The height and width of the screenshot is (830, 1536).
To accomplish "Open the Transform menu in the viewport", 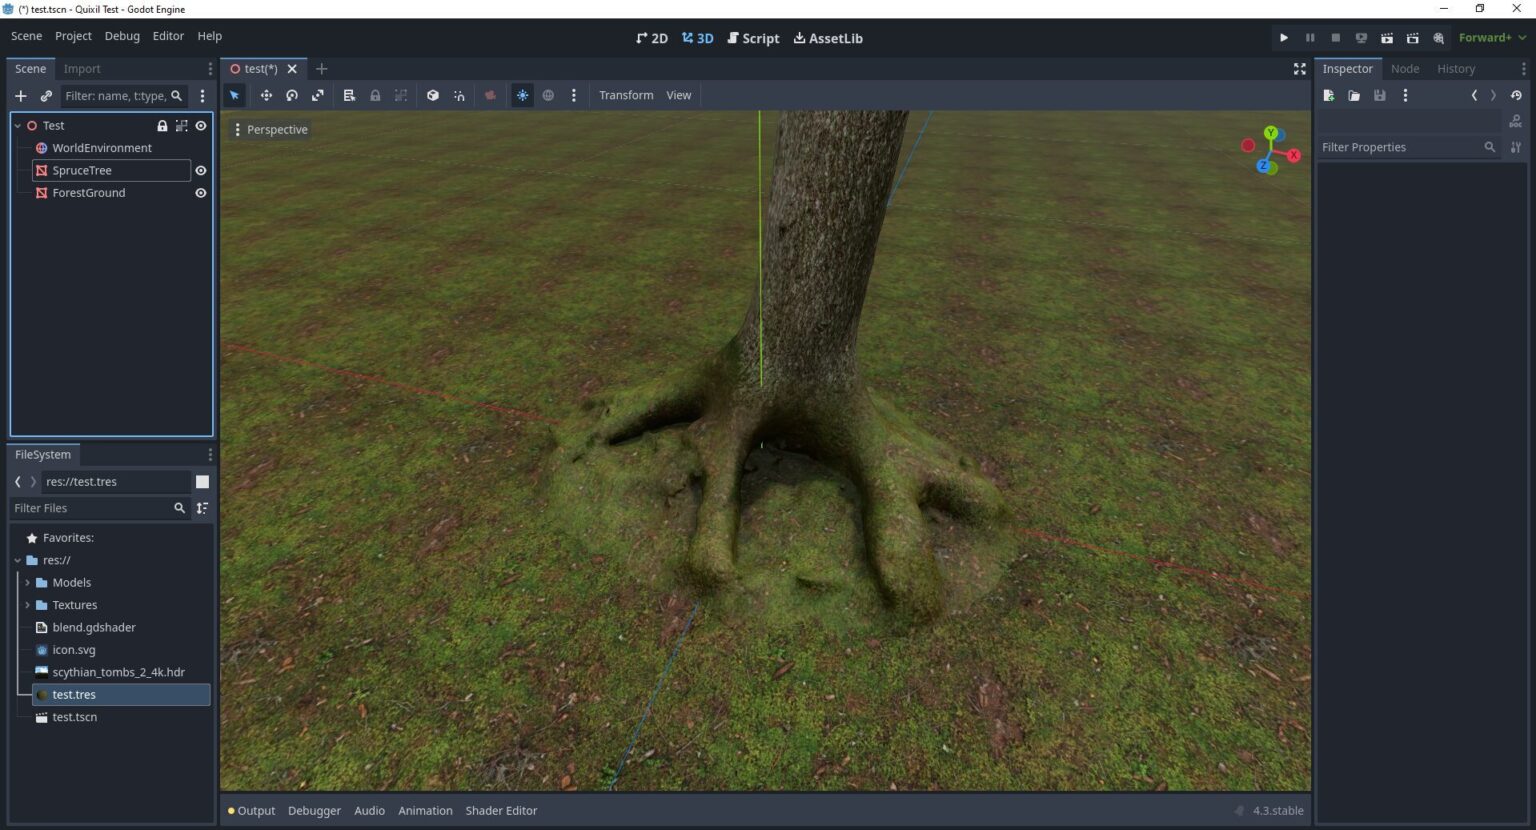I will (x=626, y=95).
